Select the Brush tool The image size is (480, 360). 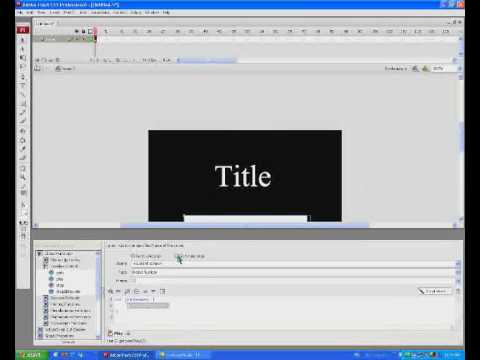tap(23, 121)
